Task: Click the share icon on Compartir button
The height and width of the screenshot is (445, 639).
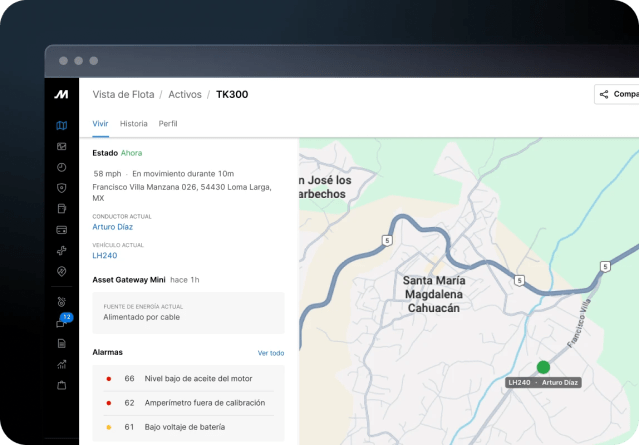Action: click(x=604, y=95)
